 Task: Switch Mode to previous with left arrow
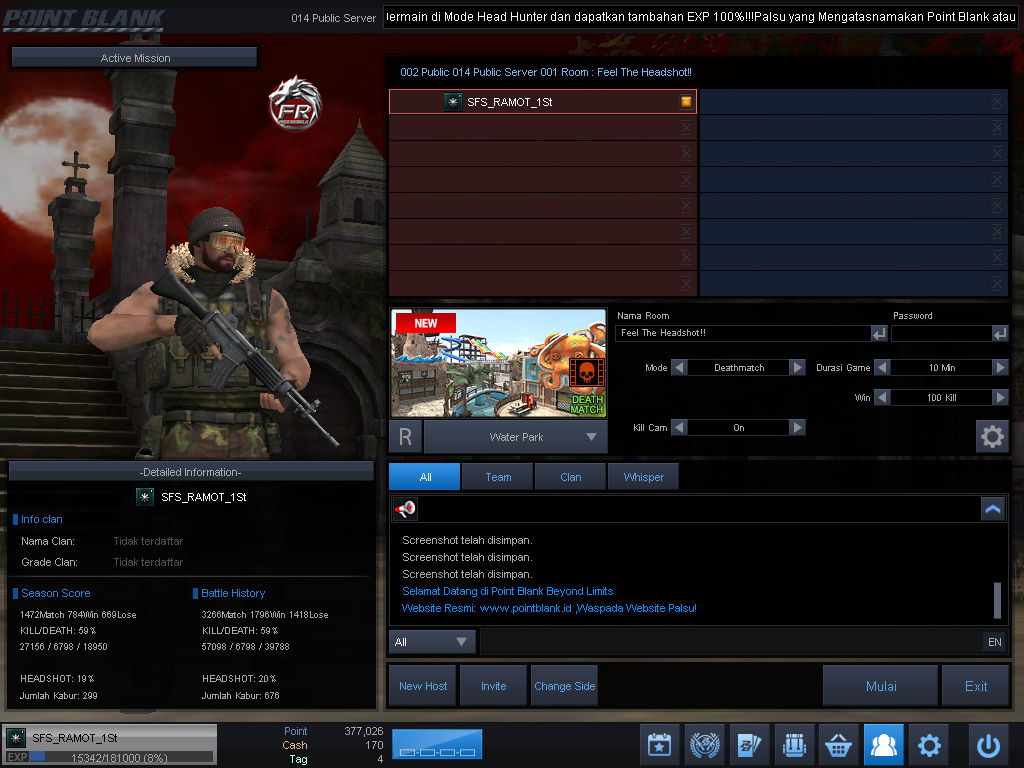tap(679, 368)
